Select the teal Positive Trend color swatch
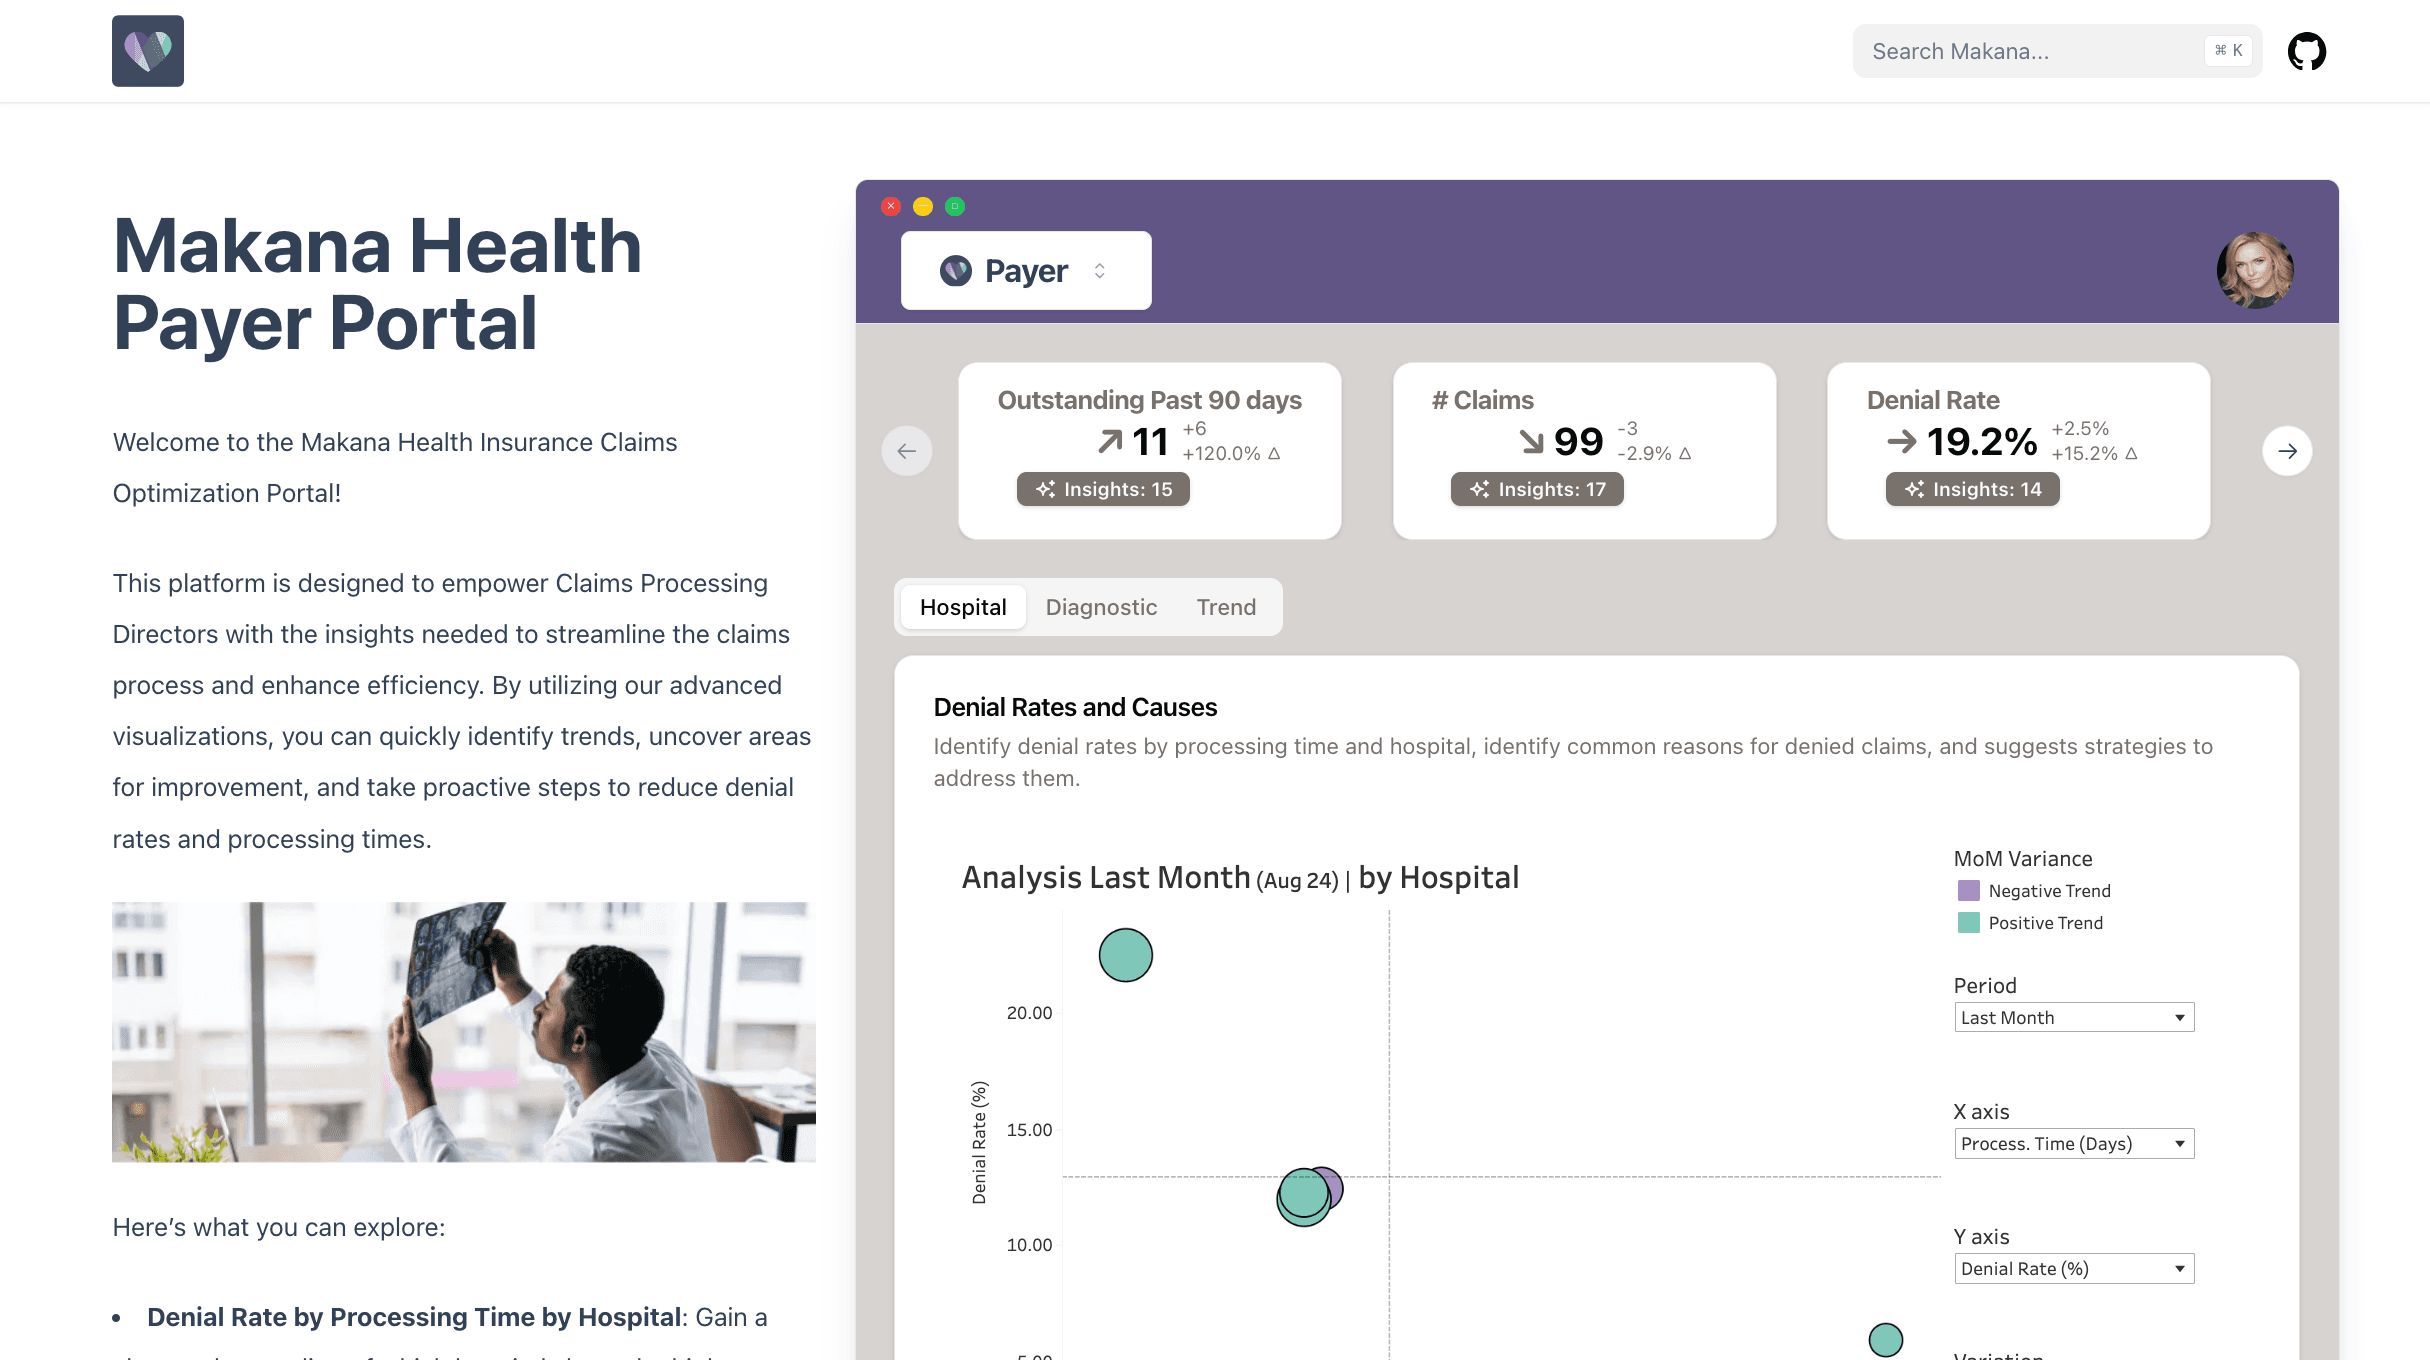The height and width of the screenshot is (1360, 2430). [1968, 922]
